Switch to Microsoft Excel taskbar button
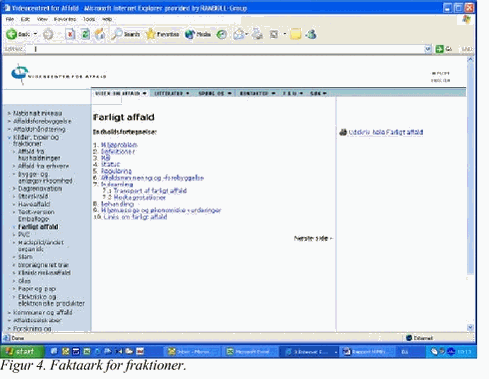This screenshot has height=379, width=489. (250, 352)
